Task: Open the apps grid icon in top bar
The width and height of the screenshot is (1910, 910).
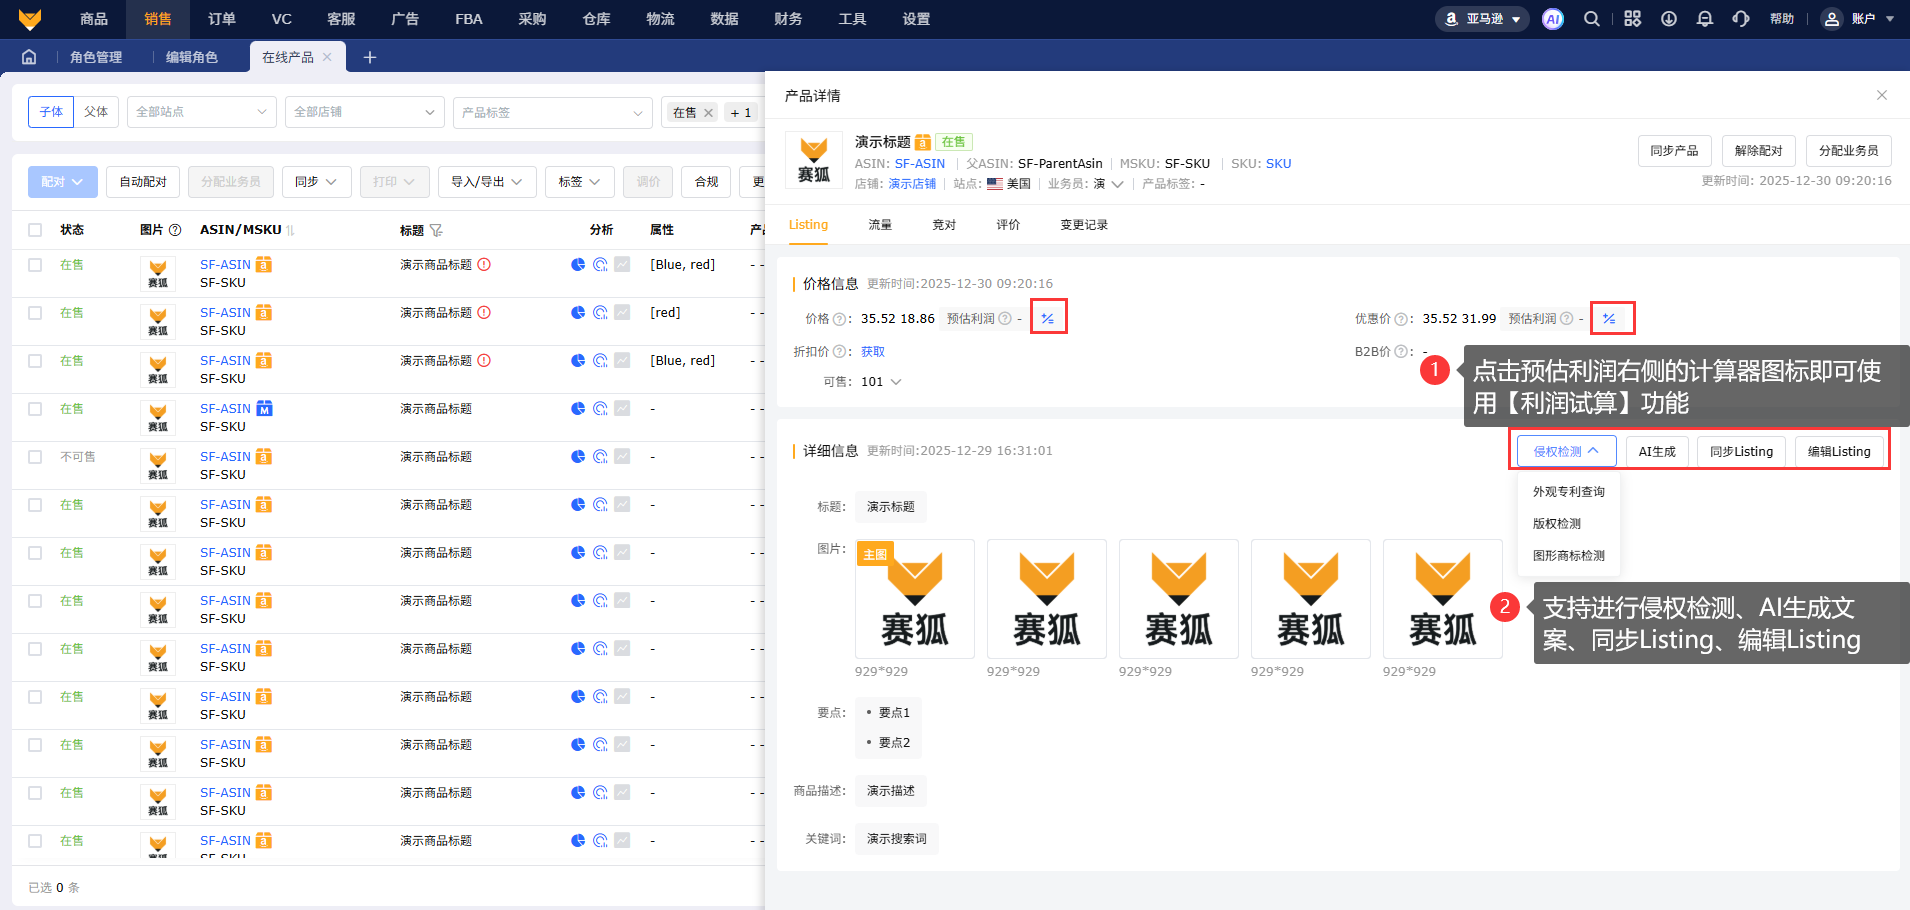Action: [x=1632, y=19]
